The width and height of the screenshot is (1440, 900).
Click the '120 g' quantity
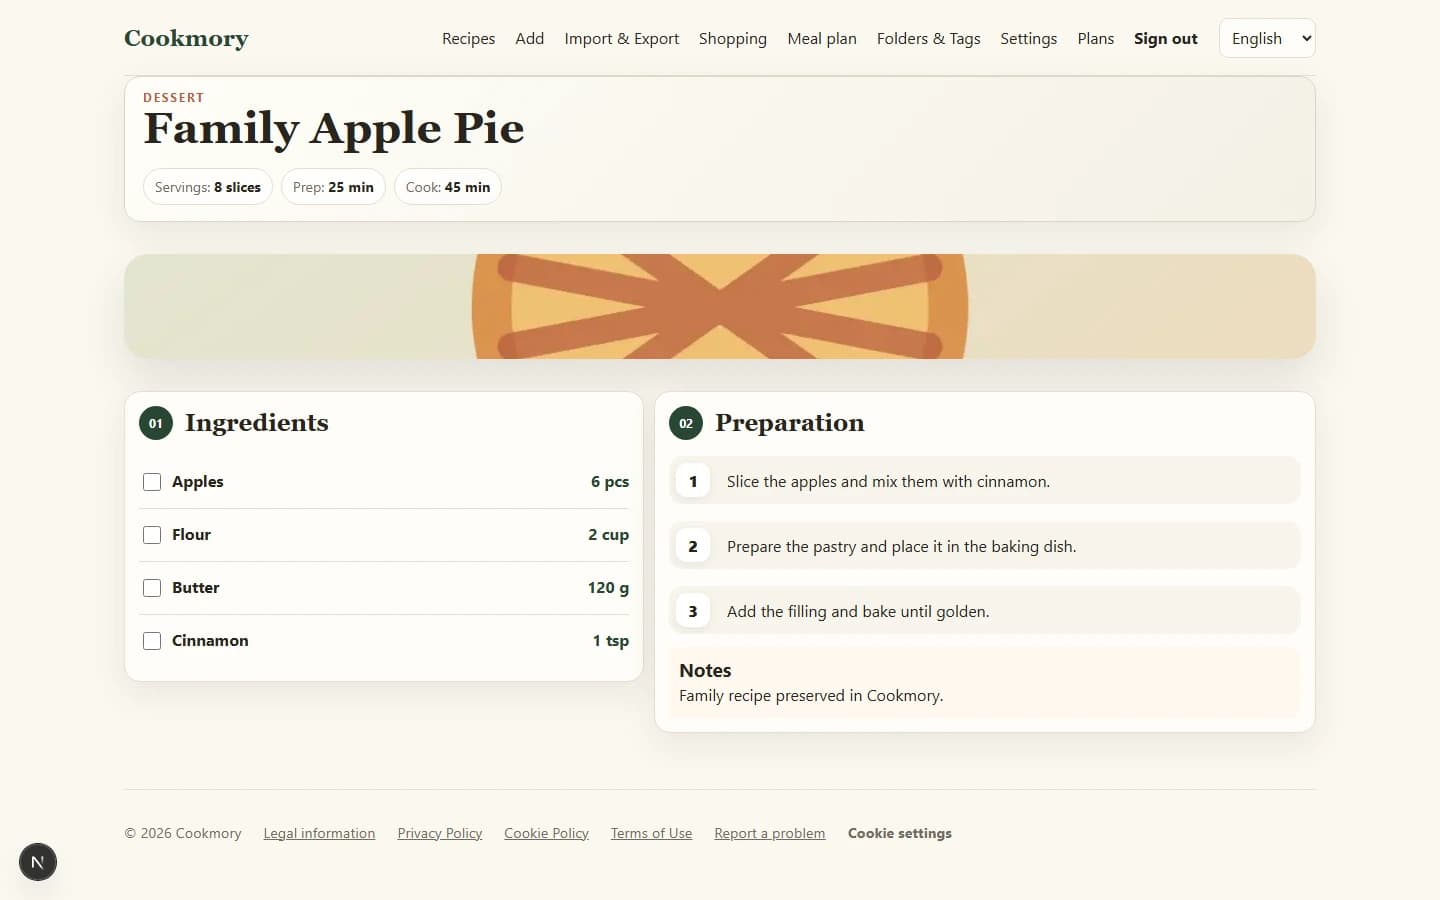(x=608, y=588)
